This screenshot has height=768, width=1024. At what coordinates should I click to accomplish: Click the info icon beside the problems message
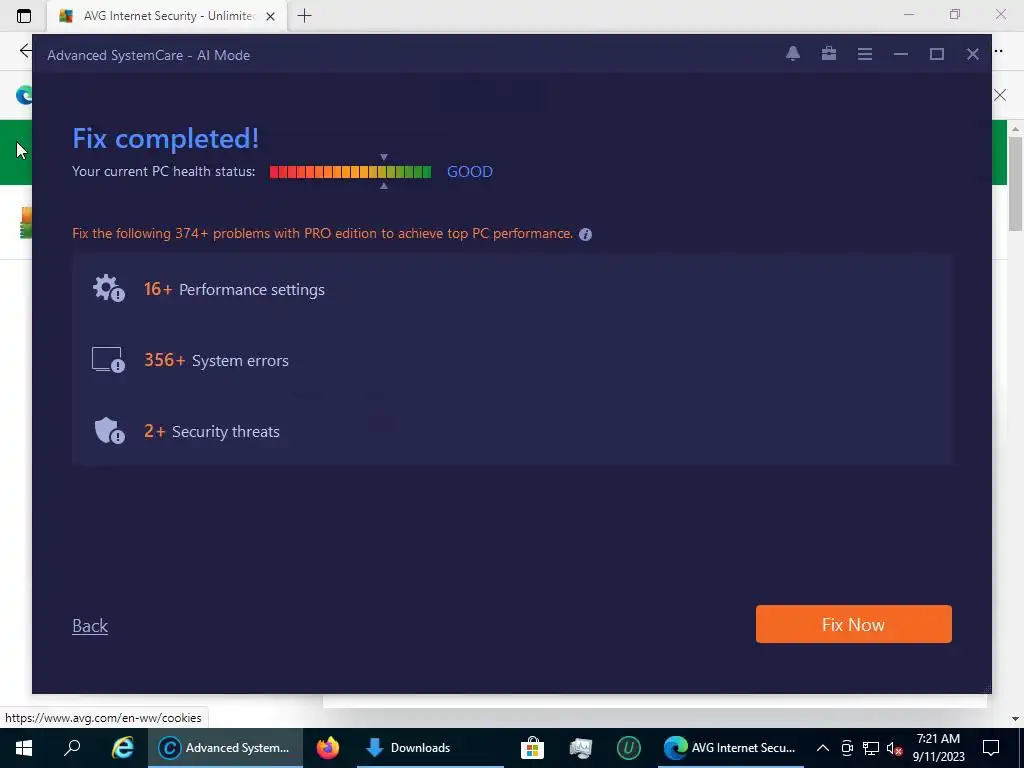585,234
